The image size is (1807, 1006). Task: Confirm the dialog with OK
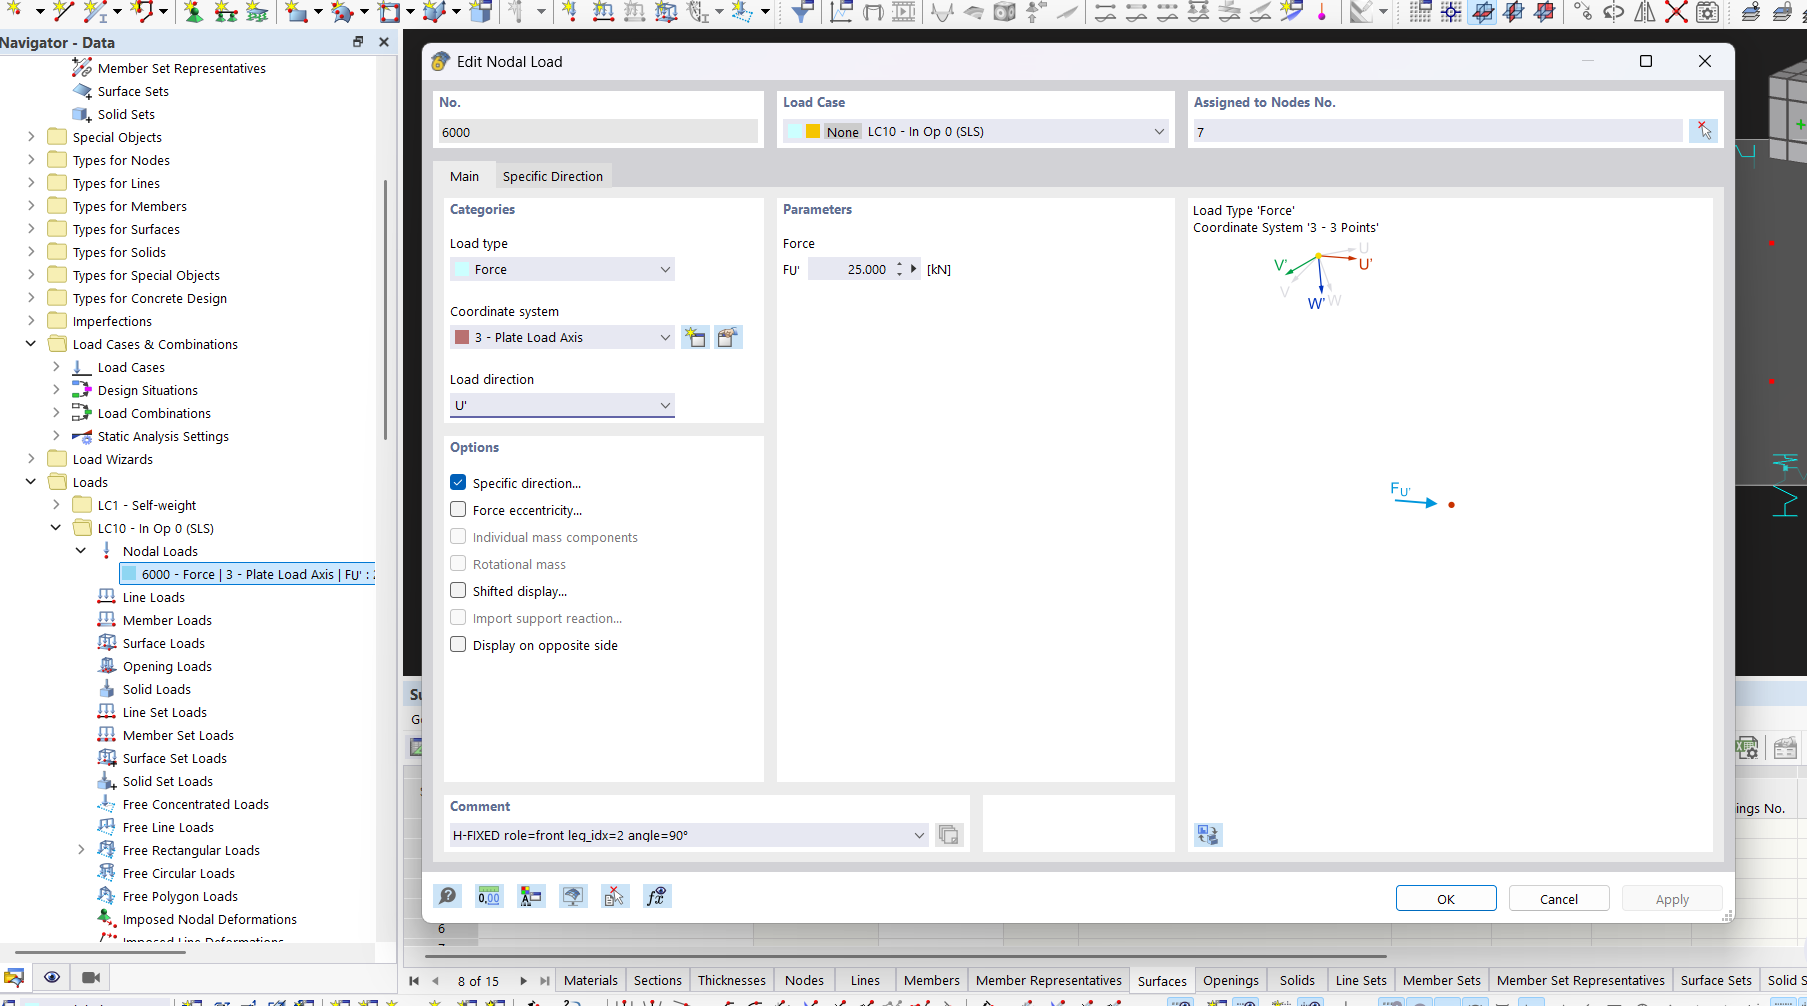click(1445, 899)
